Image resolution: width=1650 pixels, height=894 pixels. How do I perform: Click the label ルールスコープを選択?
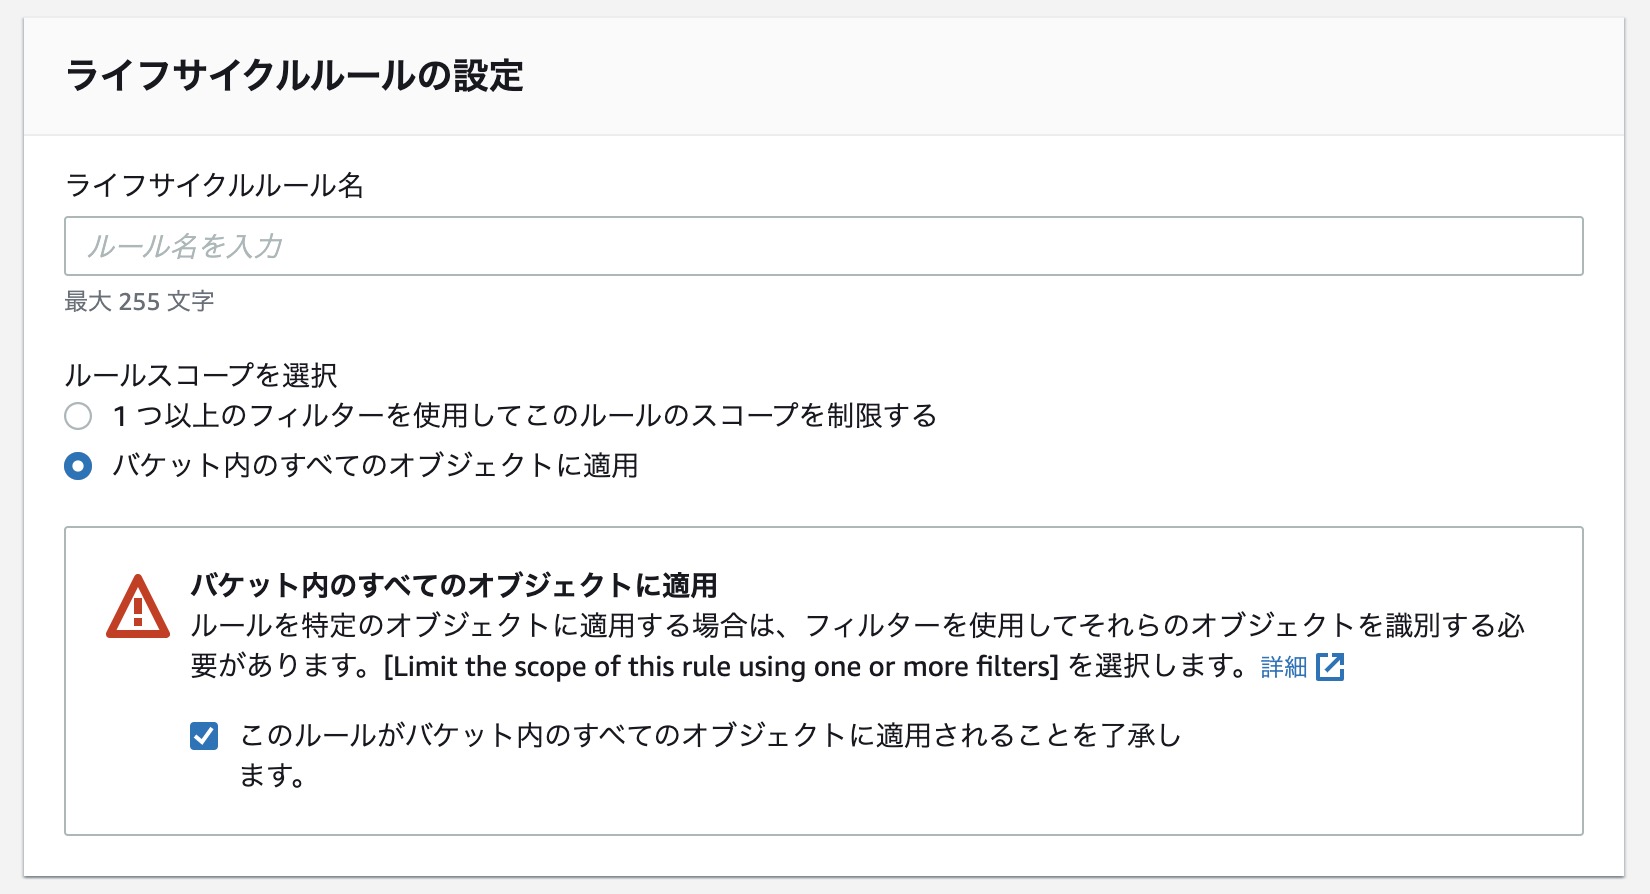tap(201, 375)
